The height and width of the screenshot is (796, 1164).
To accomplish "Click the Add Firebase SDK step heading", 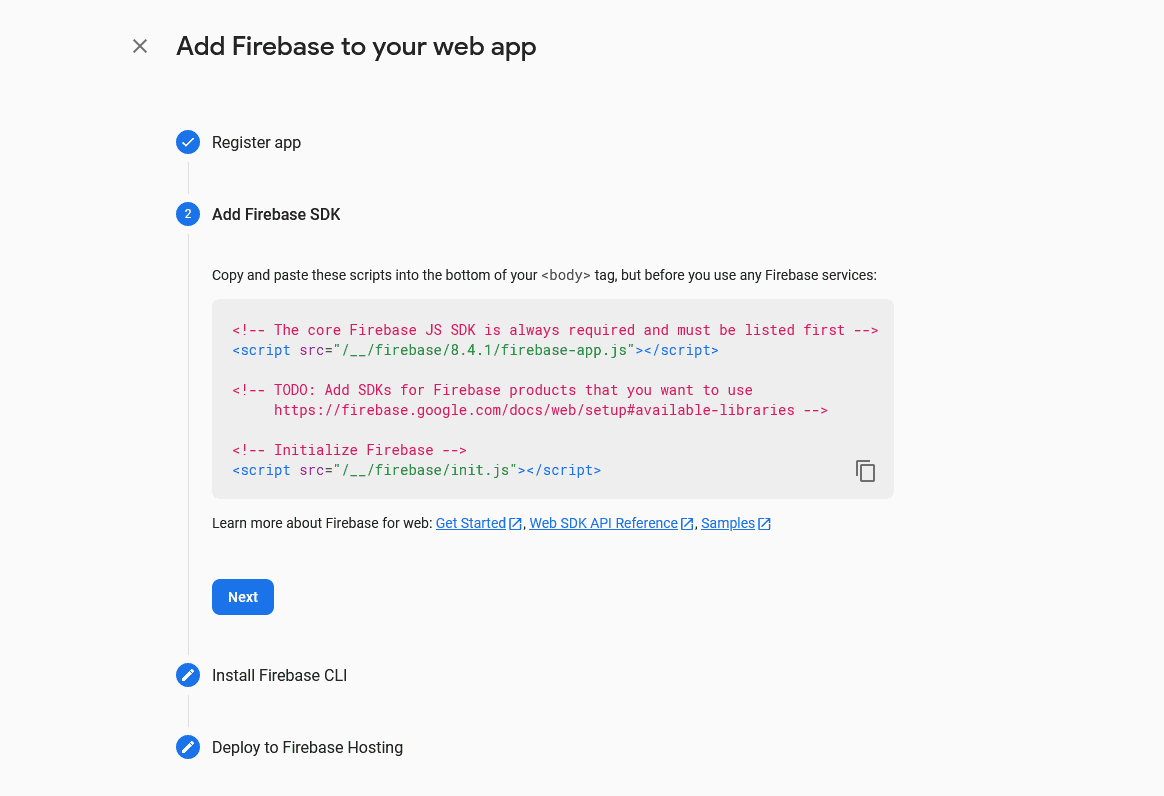I will pos(276,214).
